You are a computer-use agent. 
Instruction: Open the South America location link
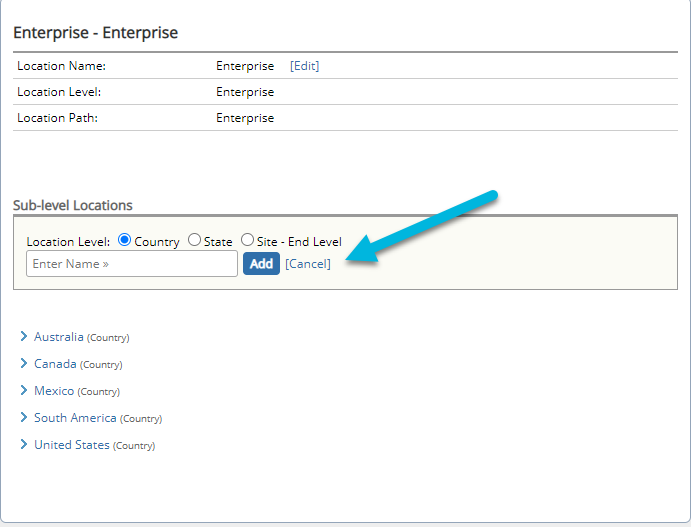[75, 417]
